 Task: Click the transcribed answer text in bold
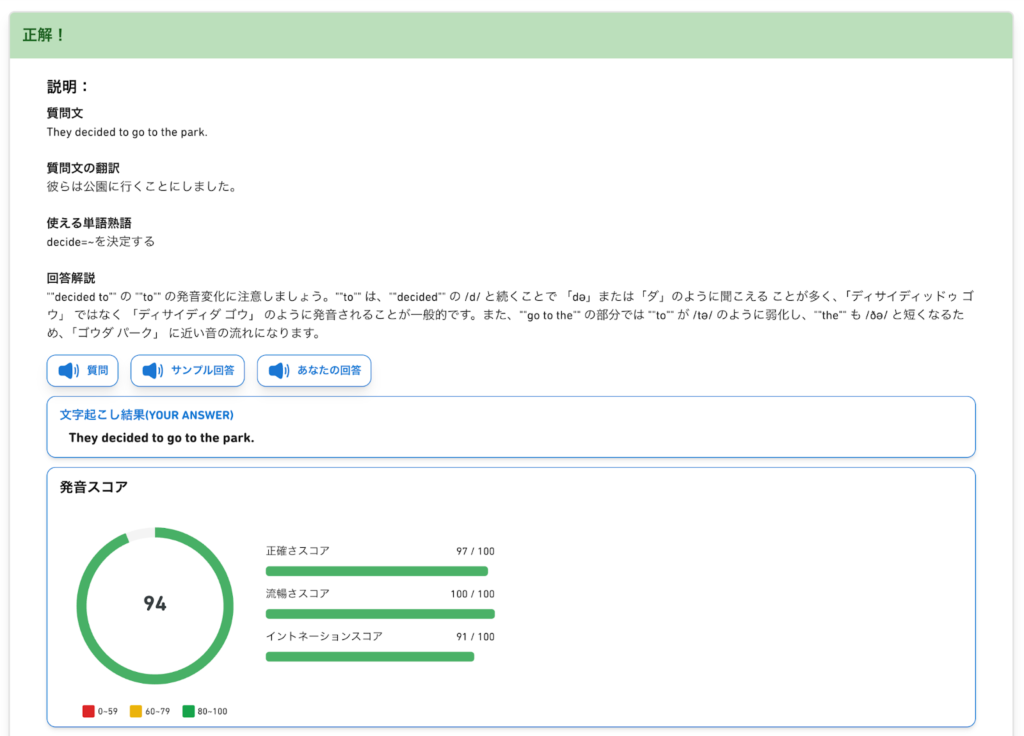pyautogui.click(x=161, y=438)
